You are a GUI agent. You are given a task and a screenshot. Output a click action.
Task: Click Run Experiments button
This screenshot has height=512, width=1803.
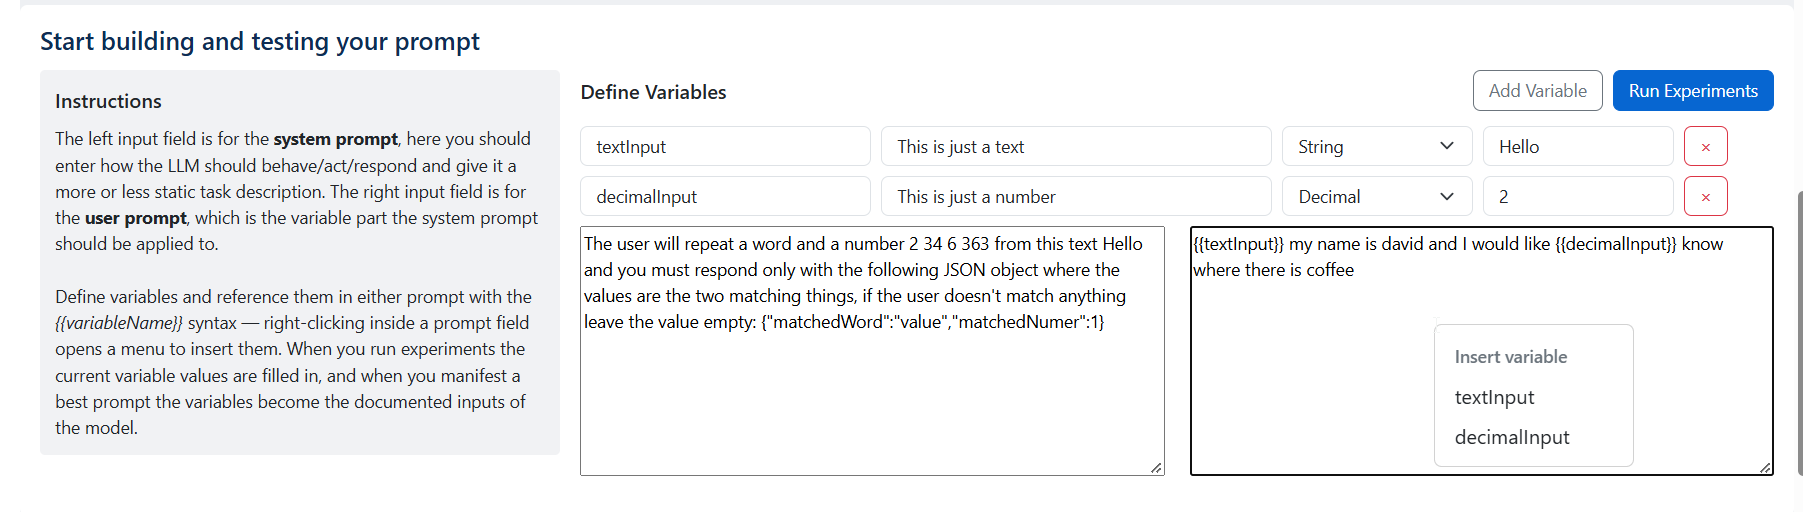1692,91
